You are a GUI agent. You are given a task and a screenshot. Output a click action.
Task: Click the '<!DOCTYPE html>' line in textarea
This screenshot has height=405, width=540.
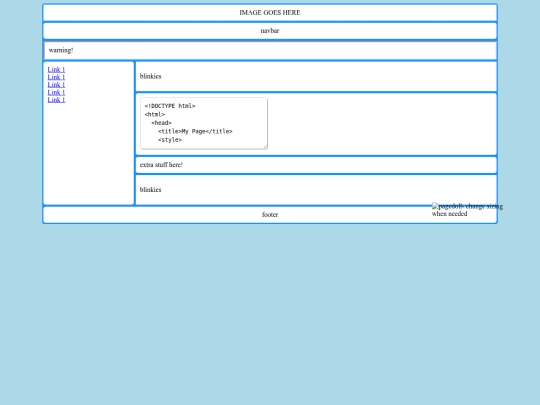pyautogui.click(x=170, y=106)
